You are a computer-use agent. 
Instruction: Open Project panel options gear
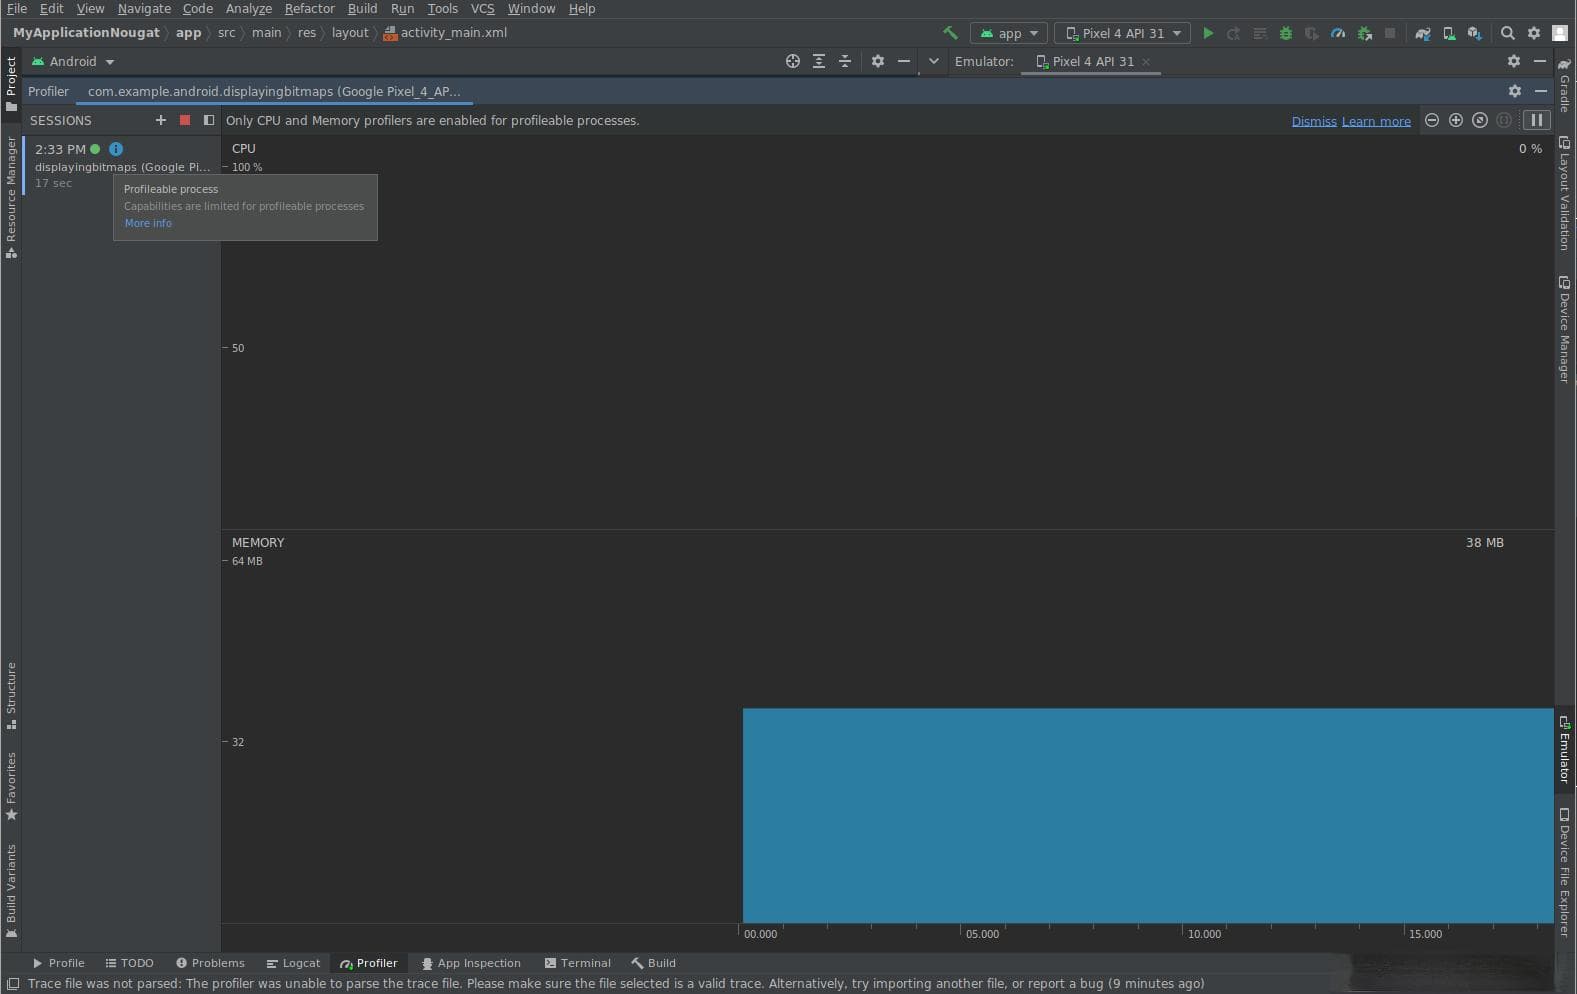(878, 61)
